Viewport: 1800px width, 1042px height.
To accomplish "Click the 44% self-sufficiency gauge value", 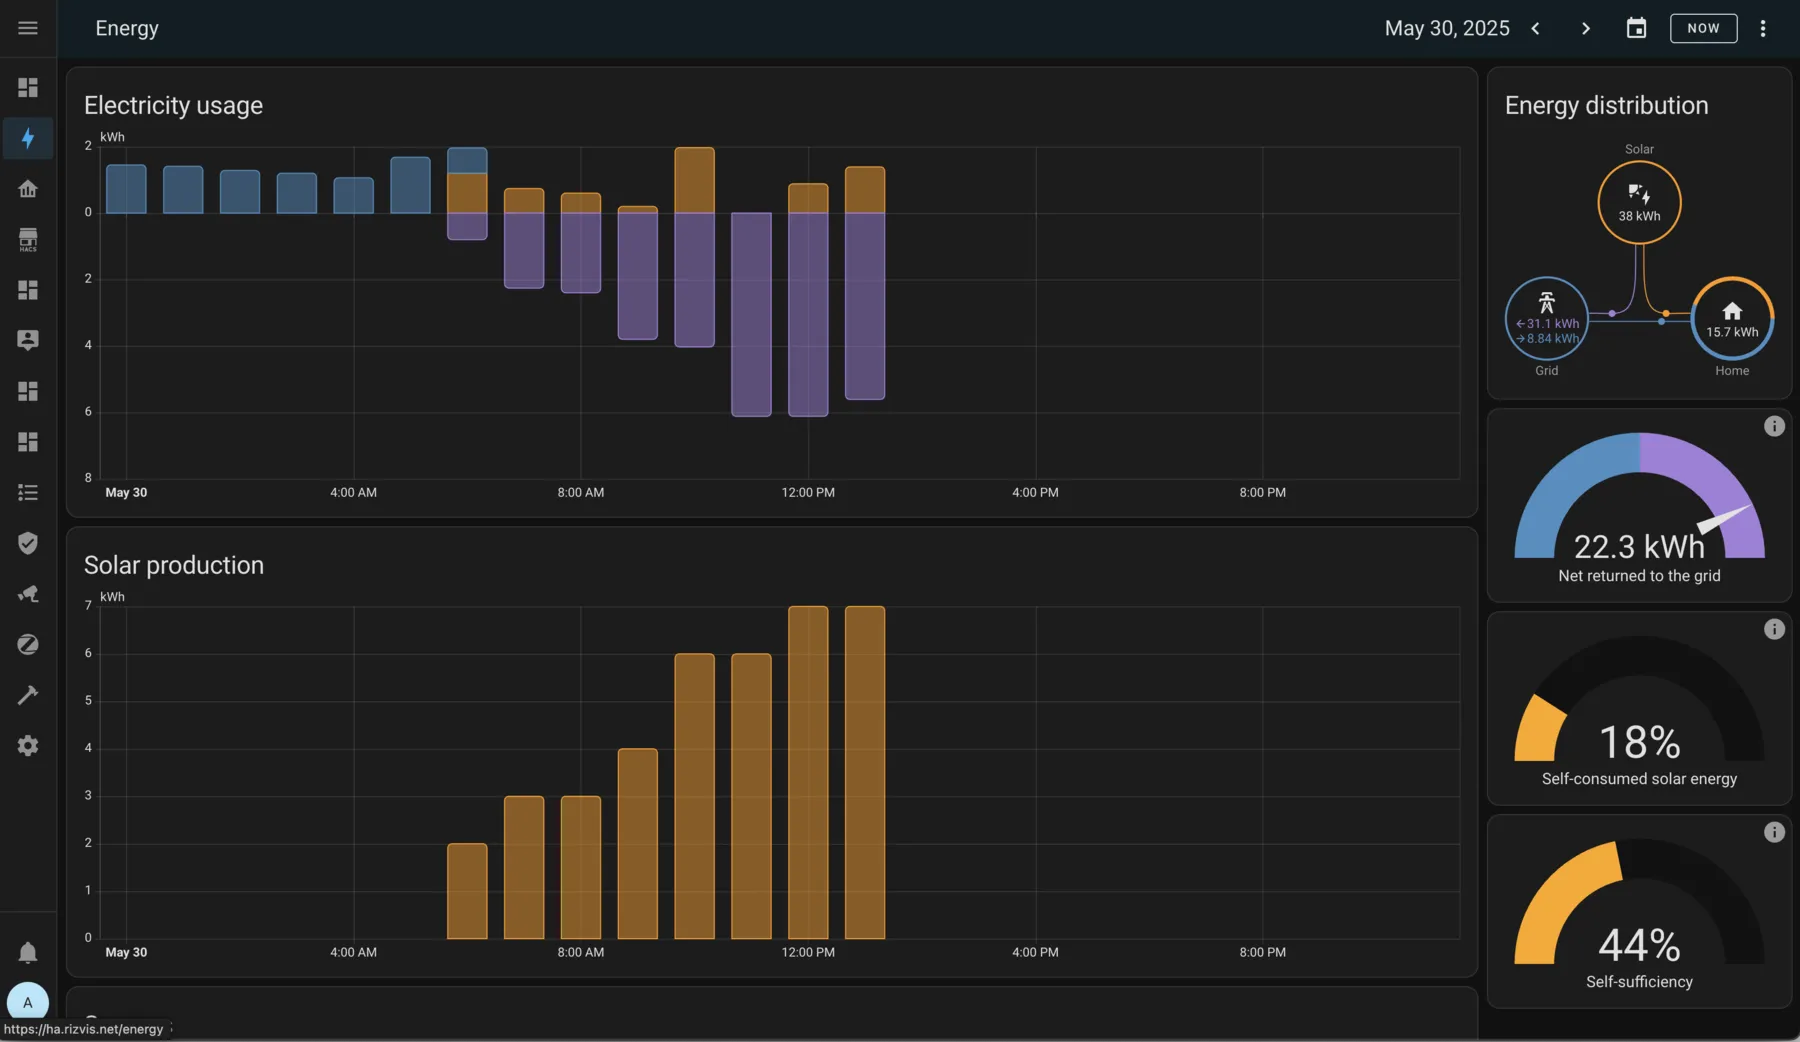I will (x=1639, y=945).
